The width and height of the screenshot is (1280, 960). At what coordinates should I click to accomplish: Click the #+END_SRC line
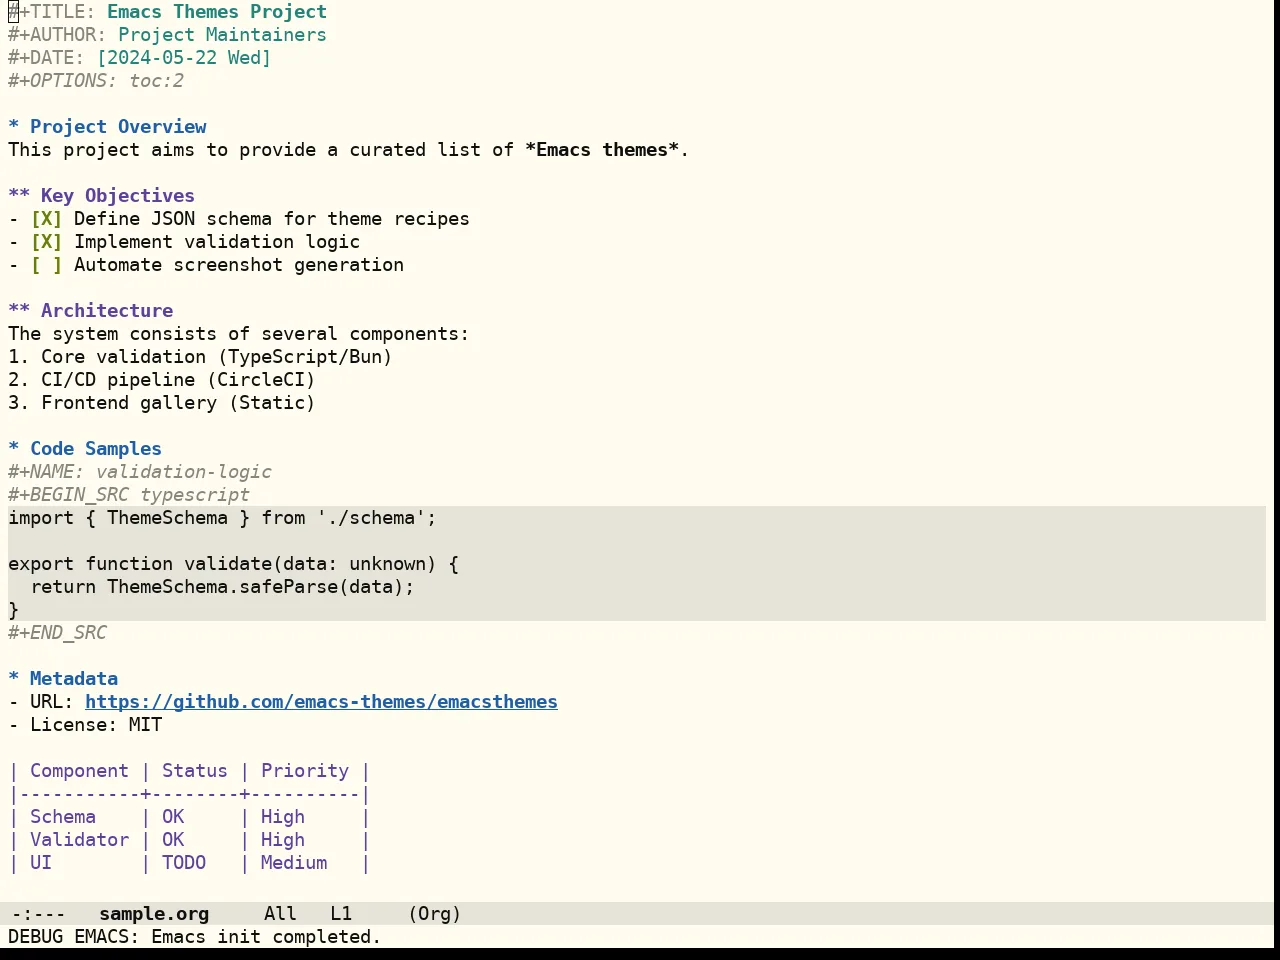tap(57, 633)
